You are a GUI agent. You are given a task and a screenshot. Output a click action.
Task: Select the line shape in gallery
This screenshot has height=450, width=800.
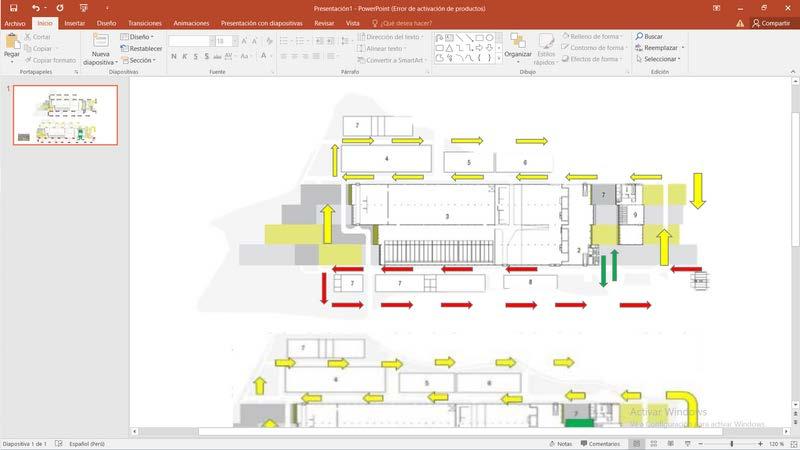coord(460,38)
